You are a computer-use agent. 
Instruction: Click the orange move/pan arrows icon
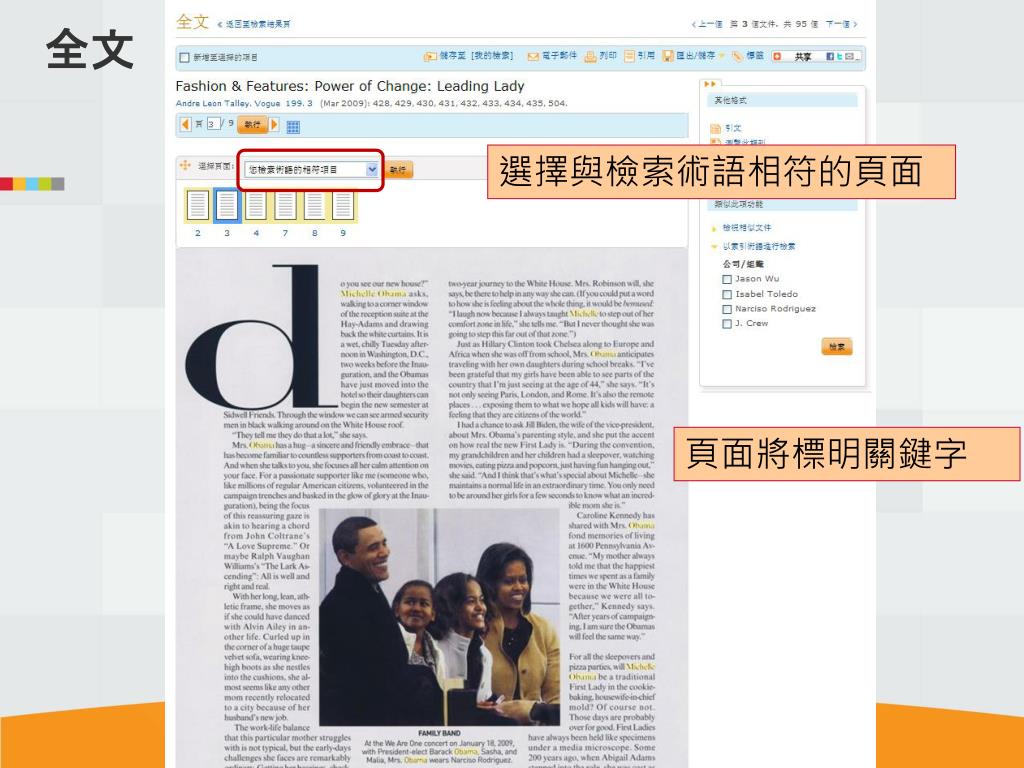point(185,166)
